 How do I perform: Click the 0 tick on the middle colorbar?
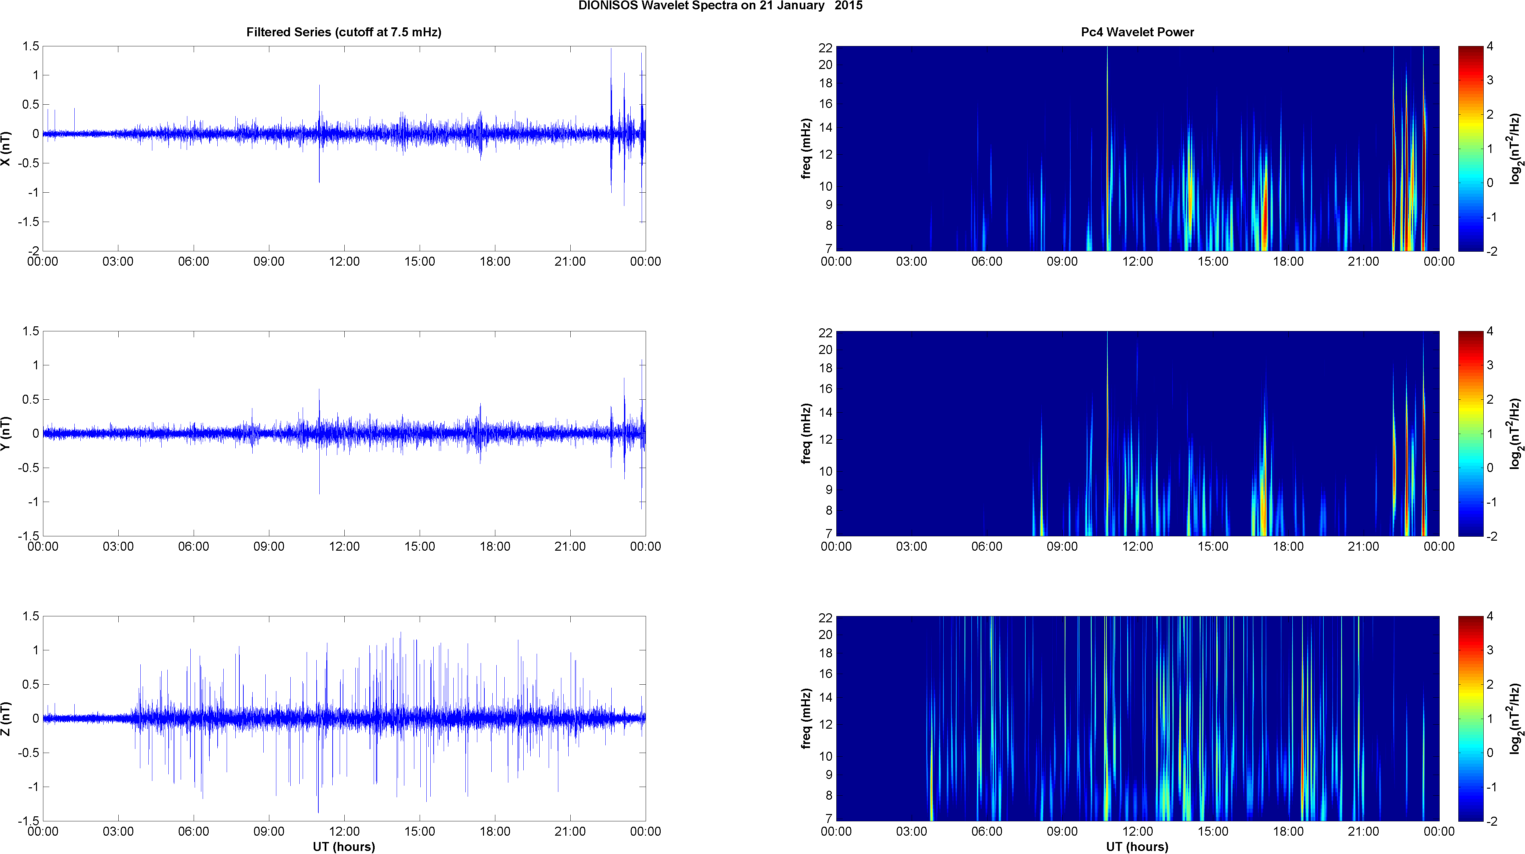pyautogui.click(x=1490, y=467)
